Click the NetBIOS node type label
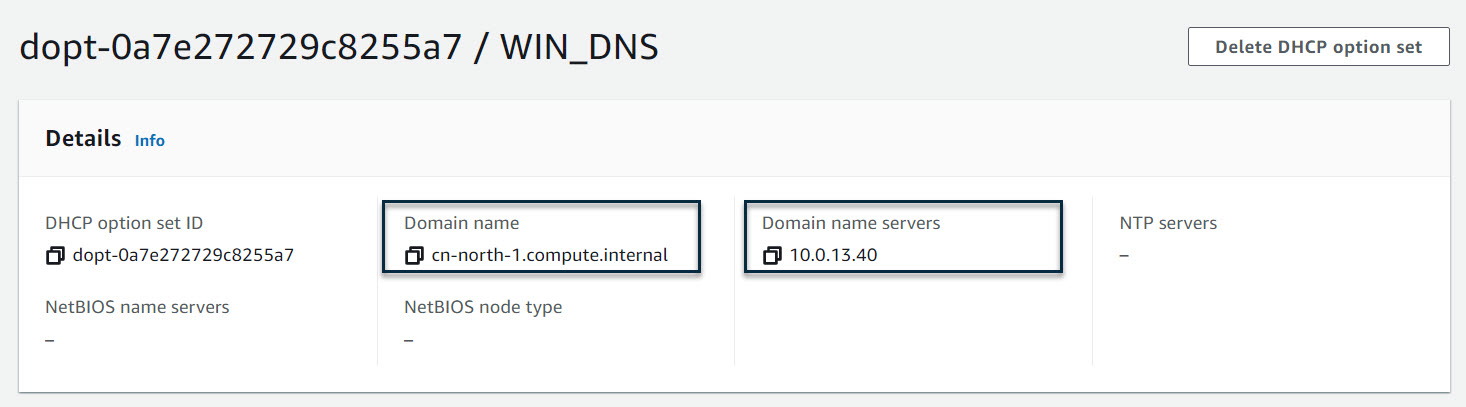Screen dimensions: 1466x407 [x=483, y=307]
